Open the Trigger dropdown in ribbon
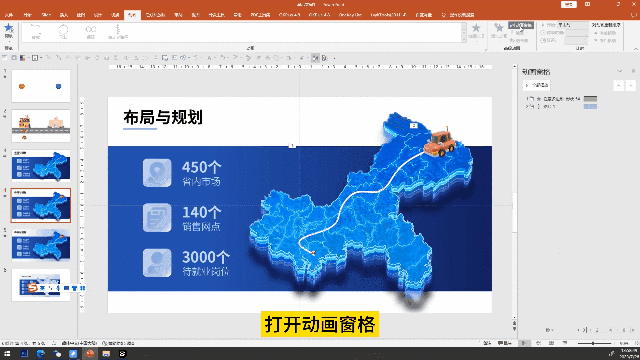 [518, 33]
